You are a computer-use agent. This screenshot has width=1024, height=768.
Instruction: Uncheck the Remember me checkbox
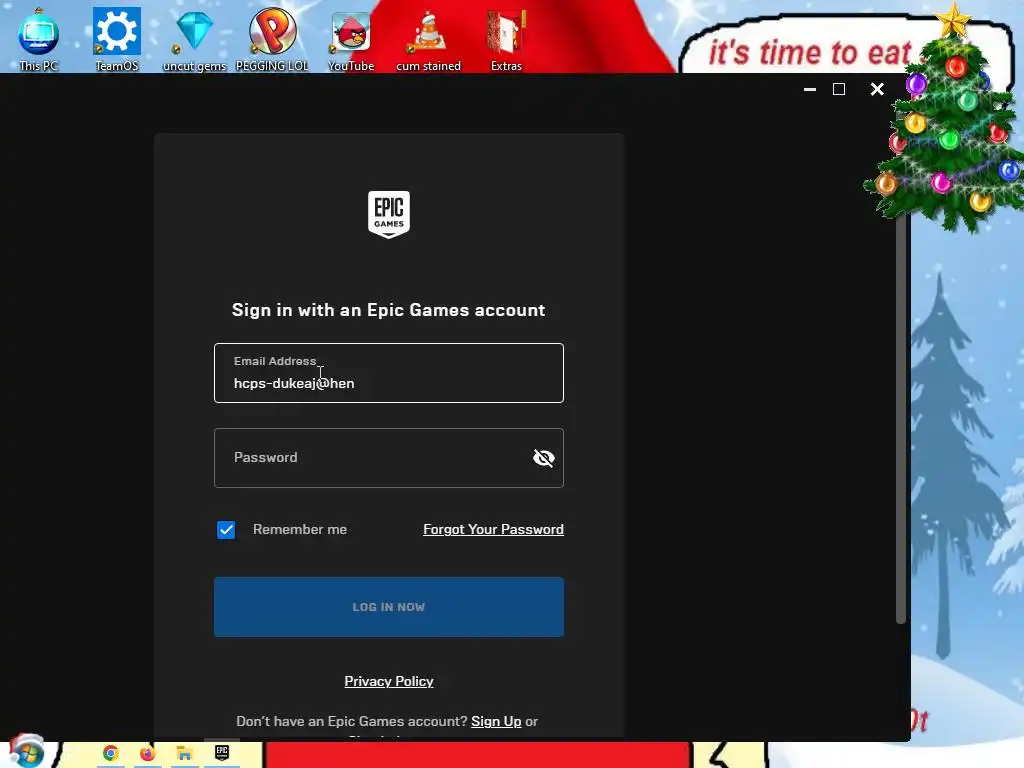tap(226, 530)
